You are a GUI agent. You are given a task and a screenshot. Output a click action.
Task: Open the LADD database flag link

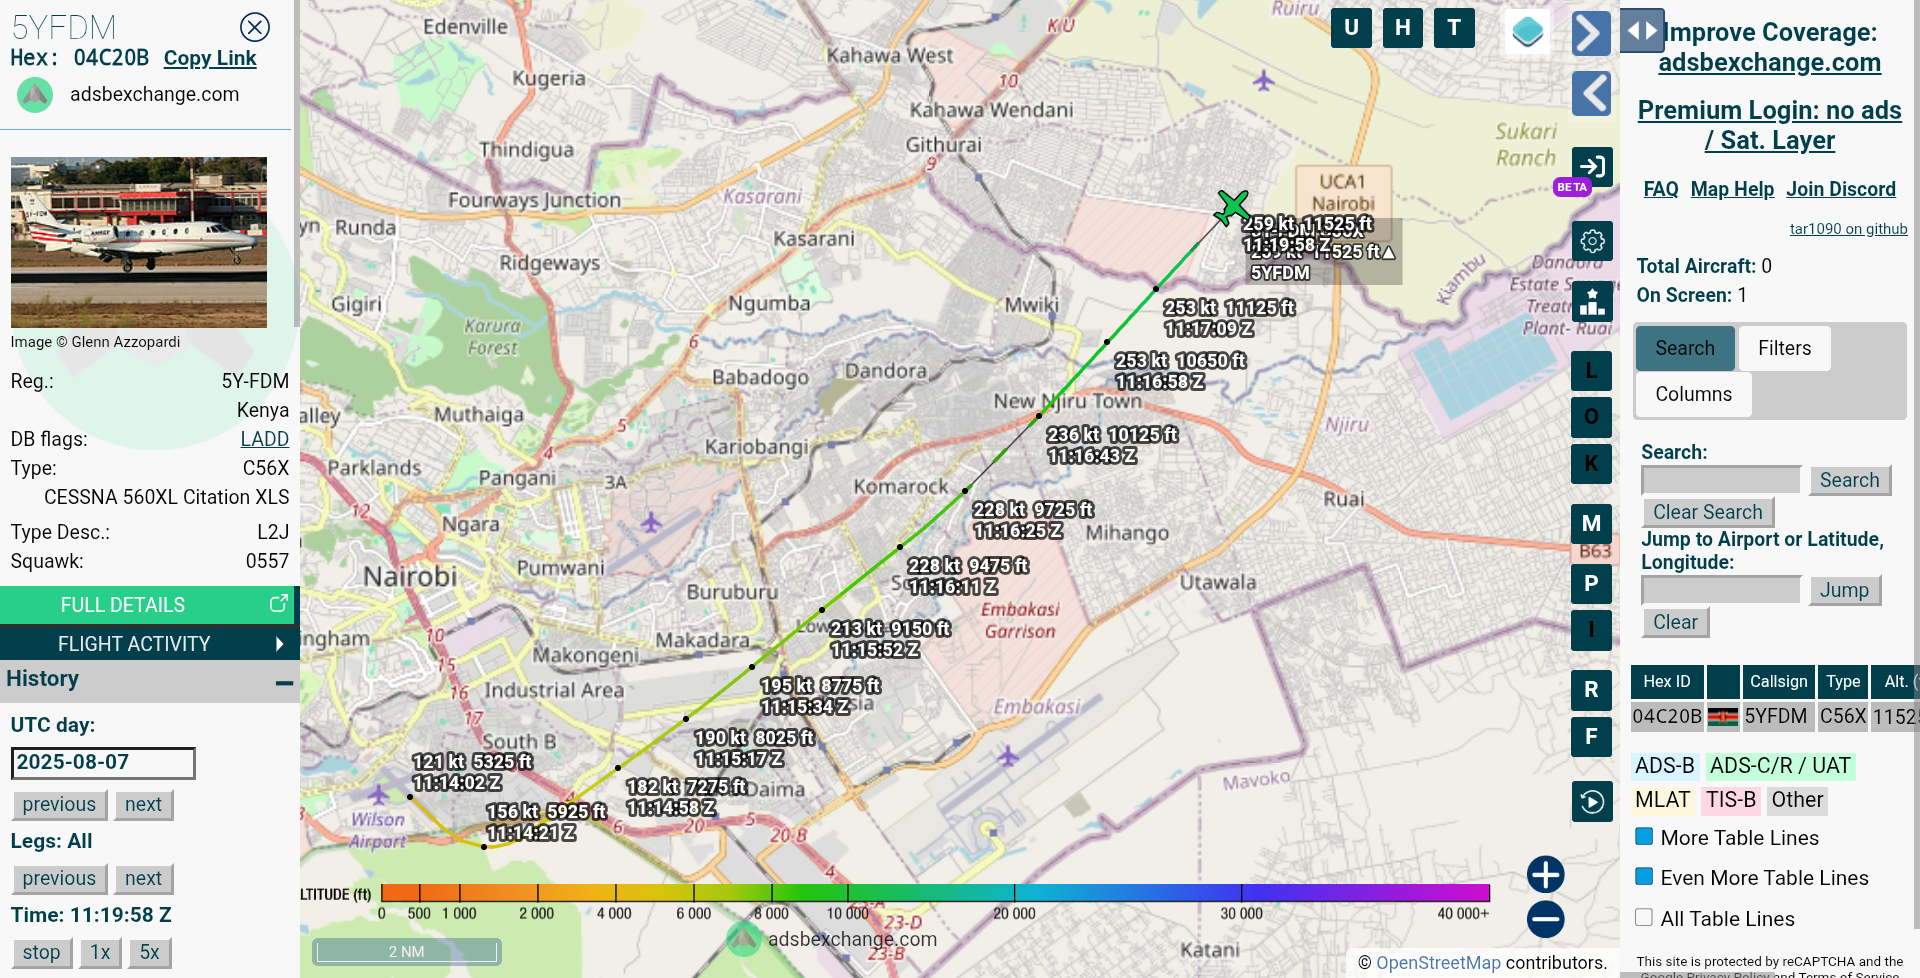(265, 439)
